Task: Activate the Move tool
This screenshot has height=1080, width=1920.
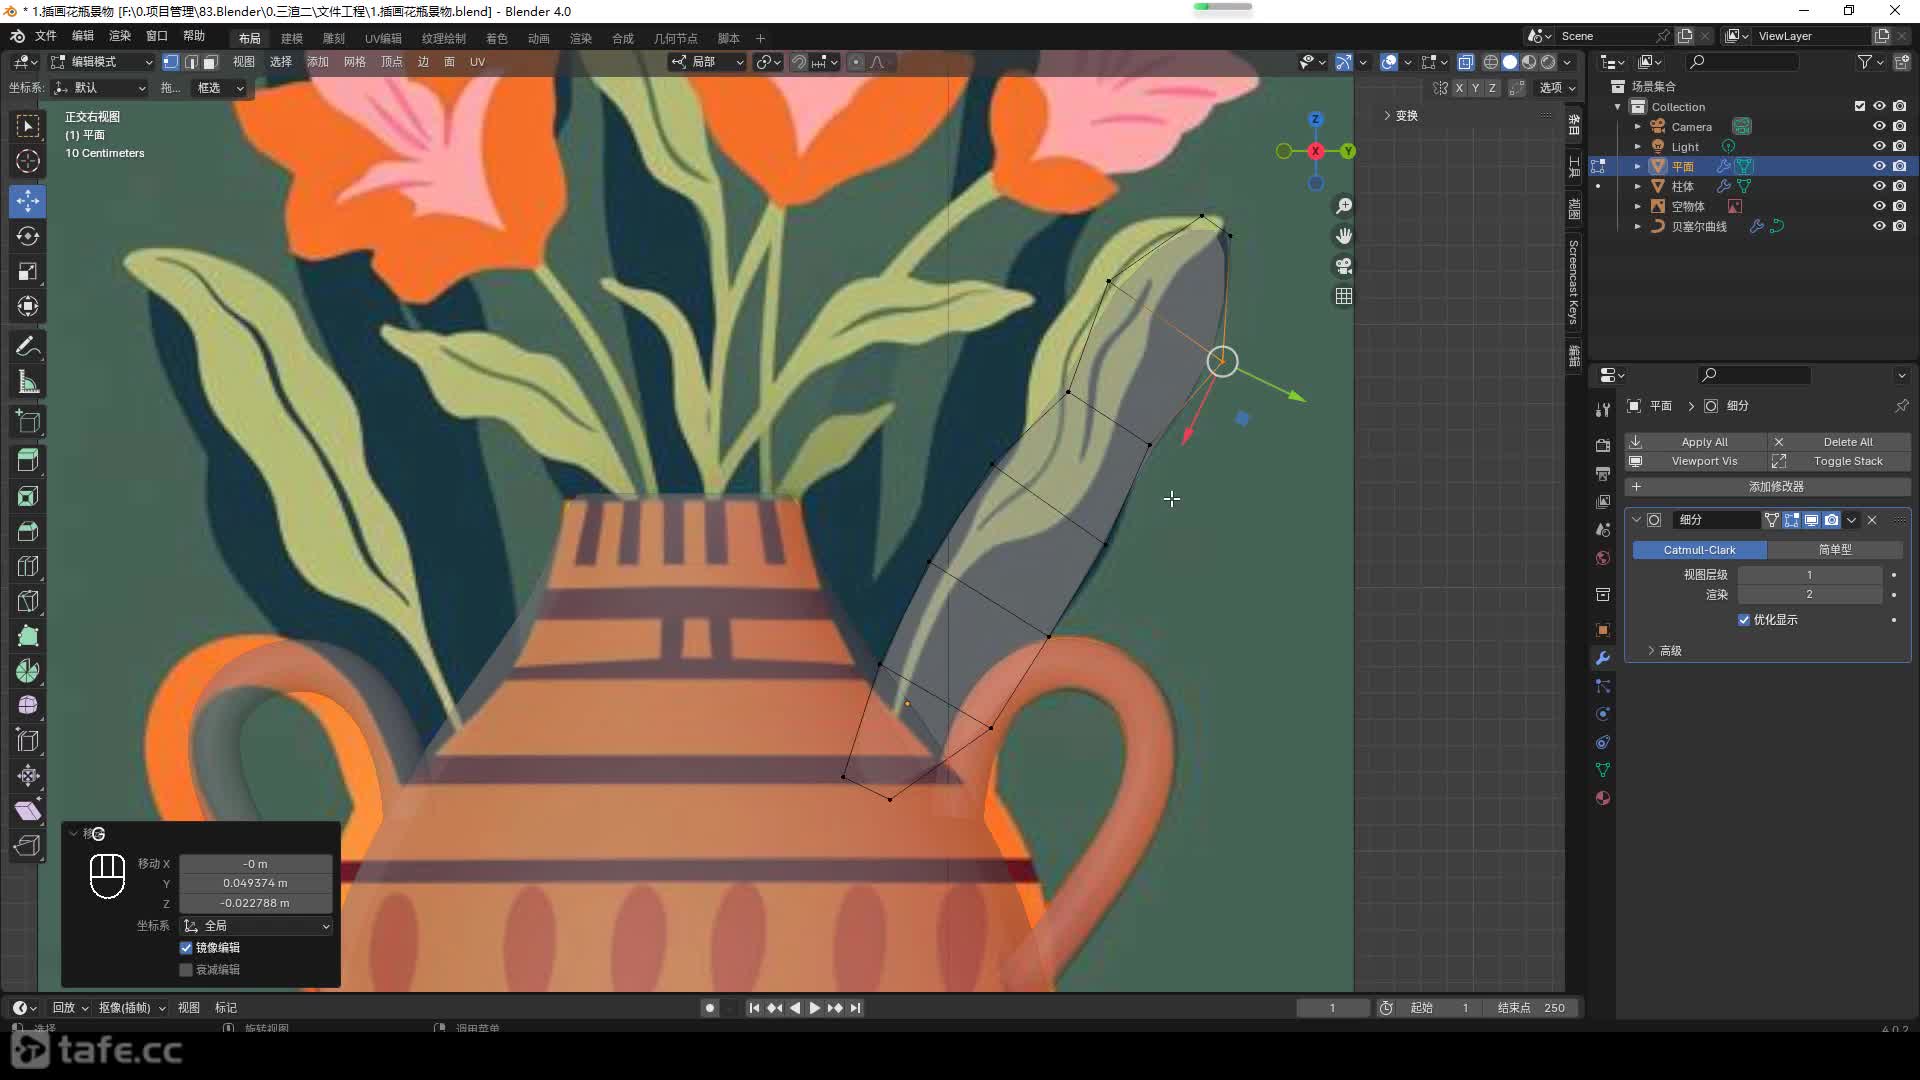Action: click(28, 201)
